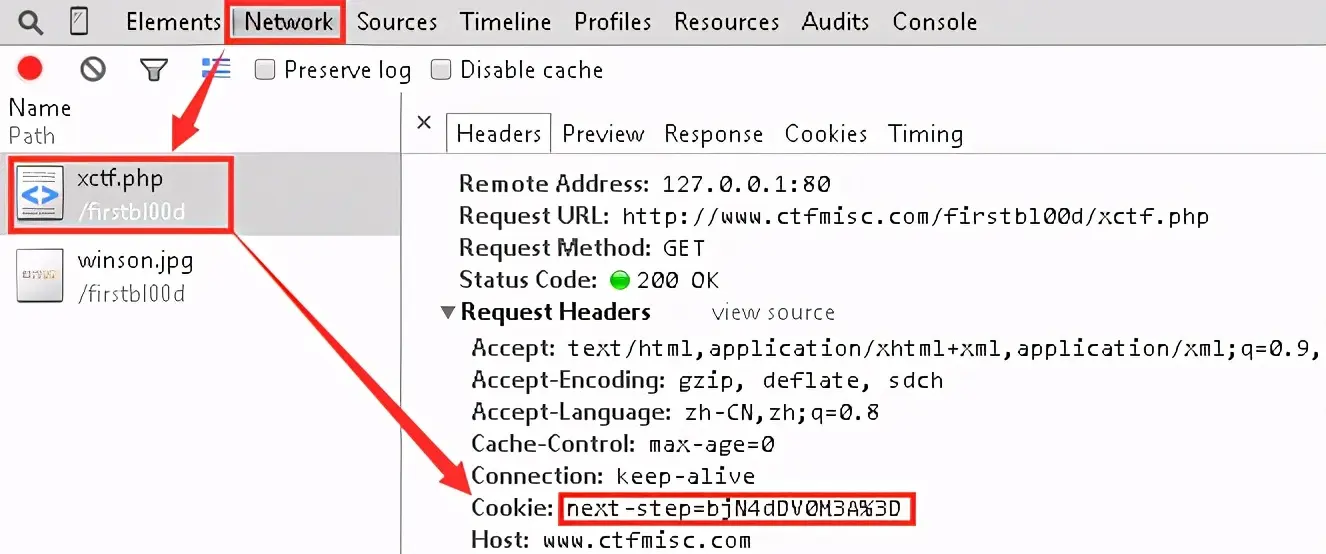Collapse the Request Headers section triangle

pyautogui.click(x=448, y=313)
